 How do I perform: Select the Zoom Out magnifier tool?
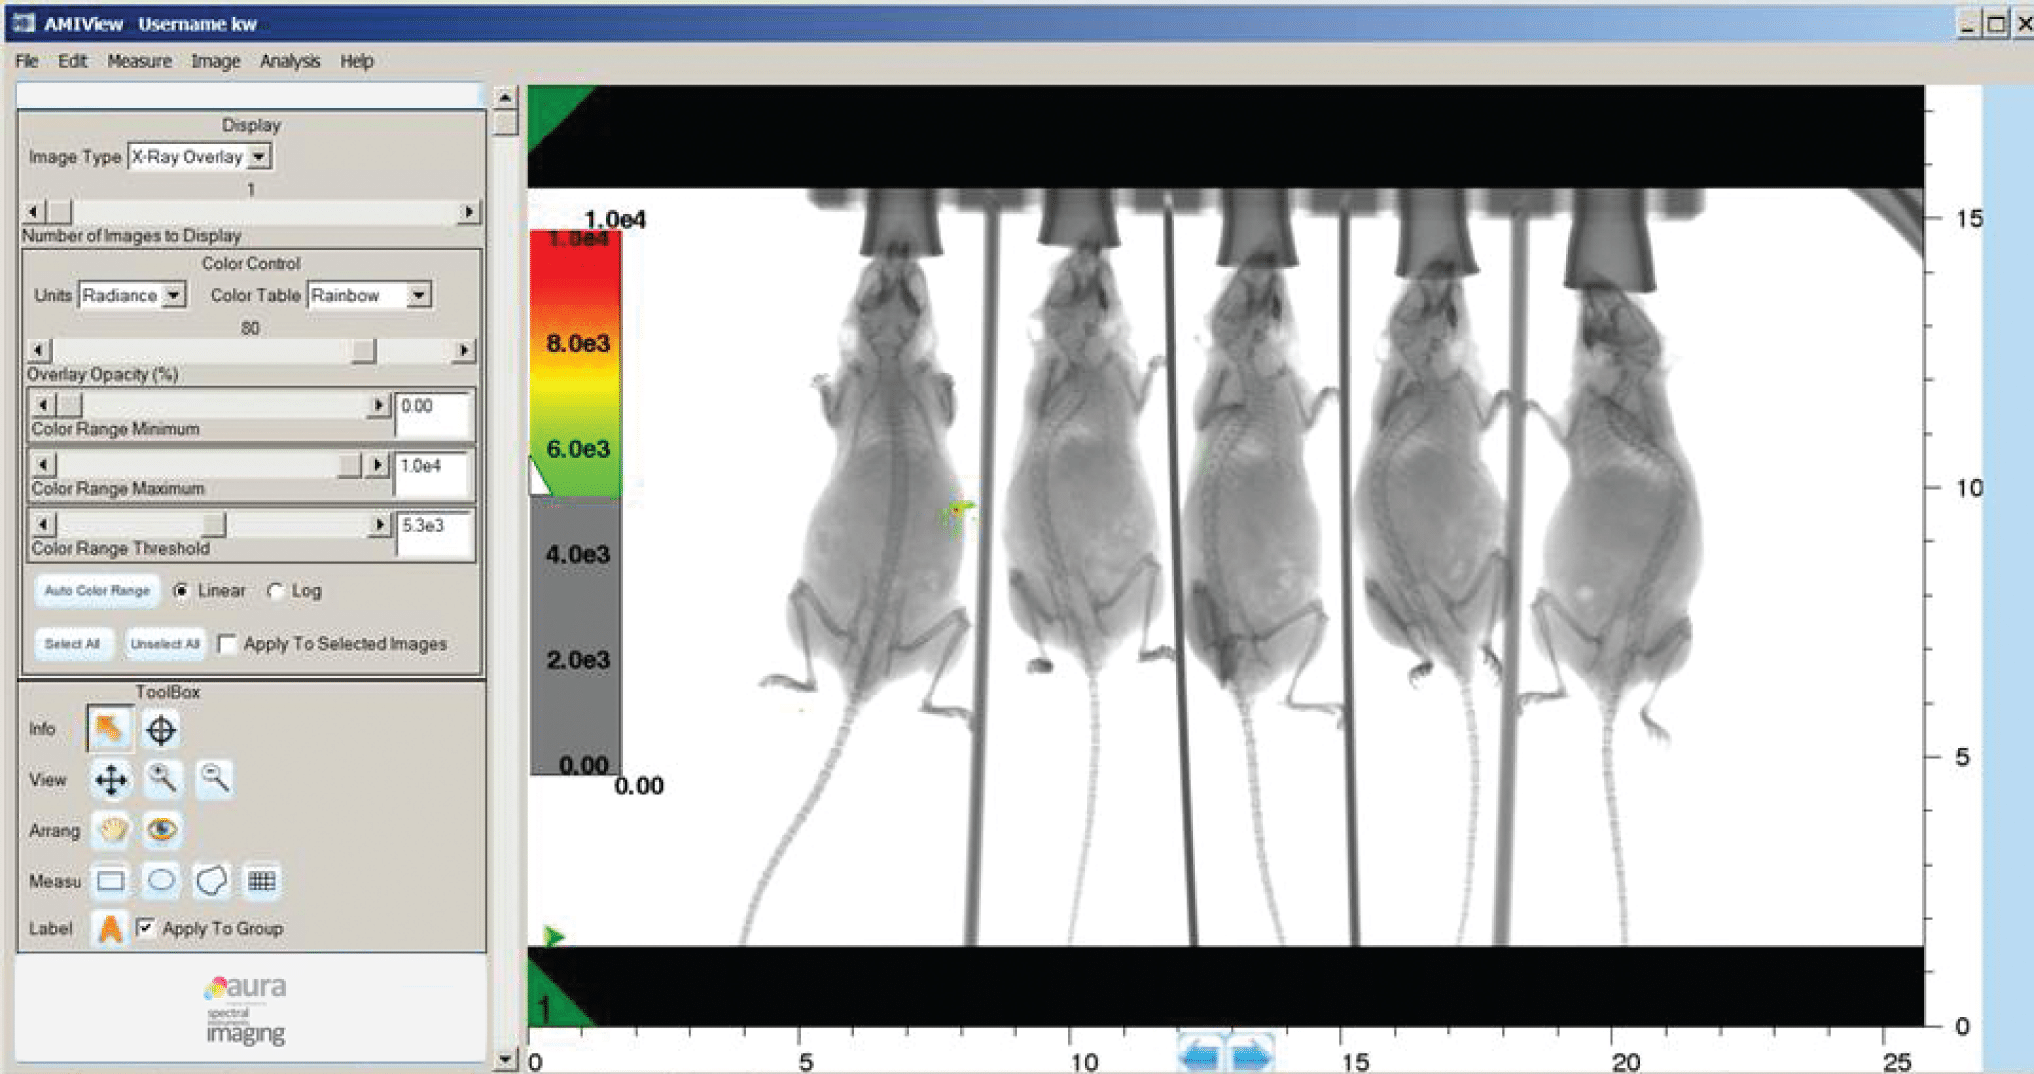(213, 780)
